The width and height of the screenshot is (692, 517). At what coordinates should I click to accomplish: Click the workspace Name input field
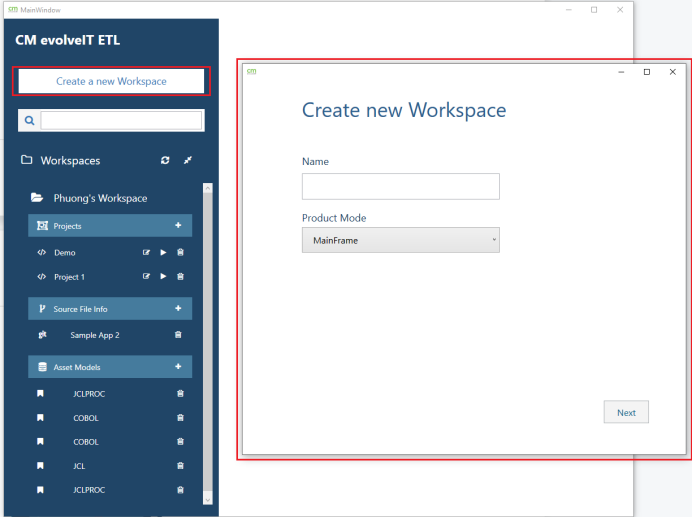click(401, 186)
